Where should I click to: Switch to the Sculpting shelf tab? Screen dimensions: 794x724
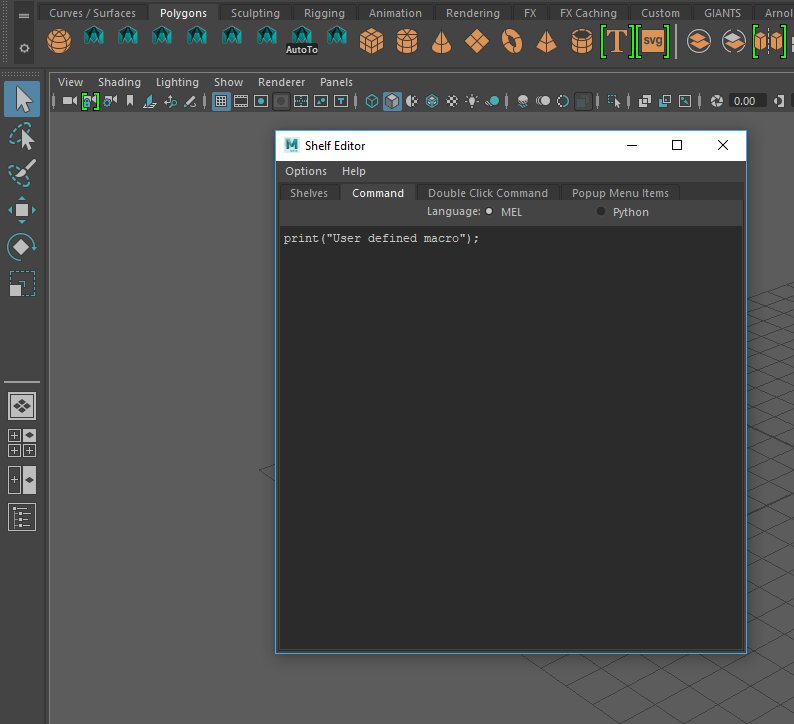pyautogui.click(x=255, y=13)
